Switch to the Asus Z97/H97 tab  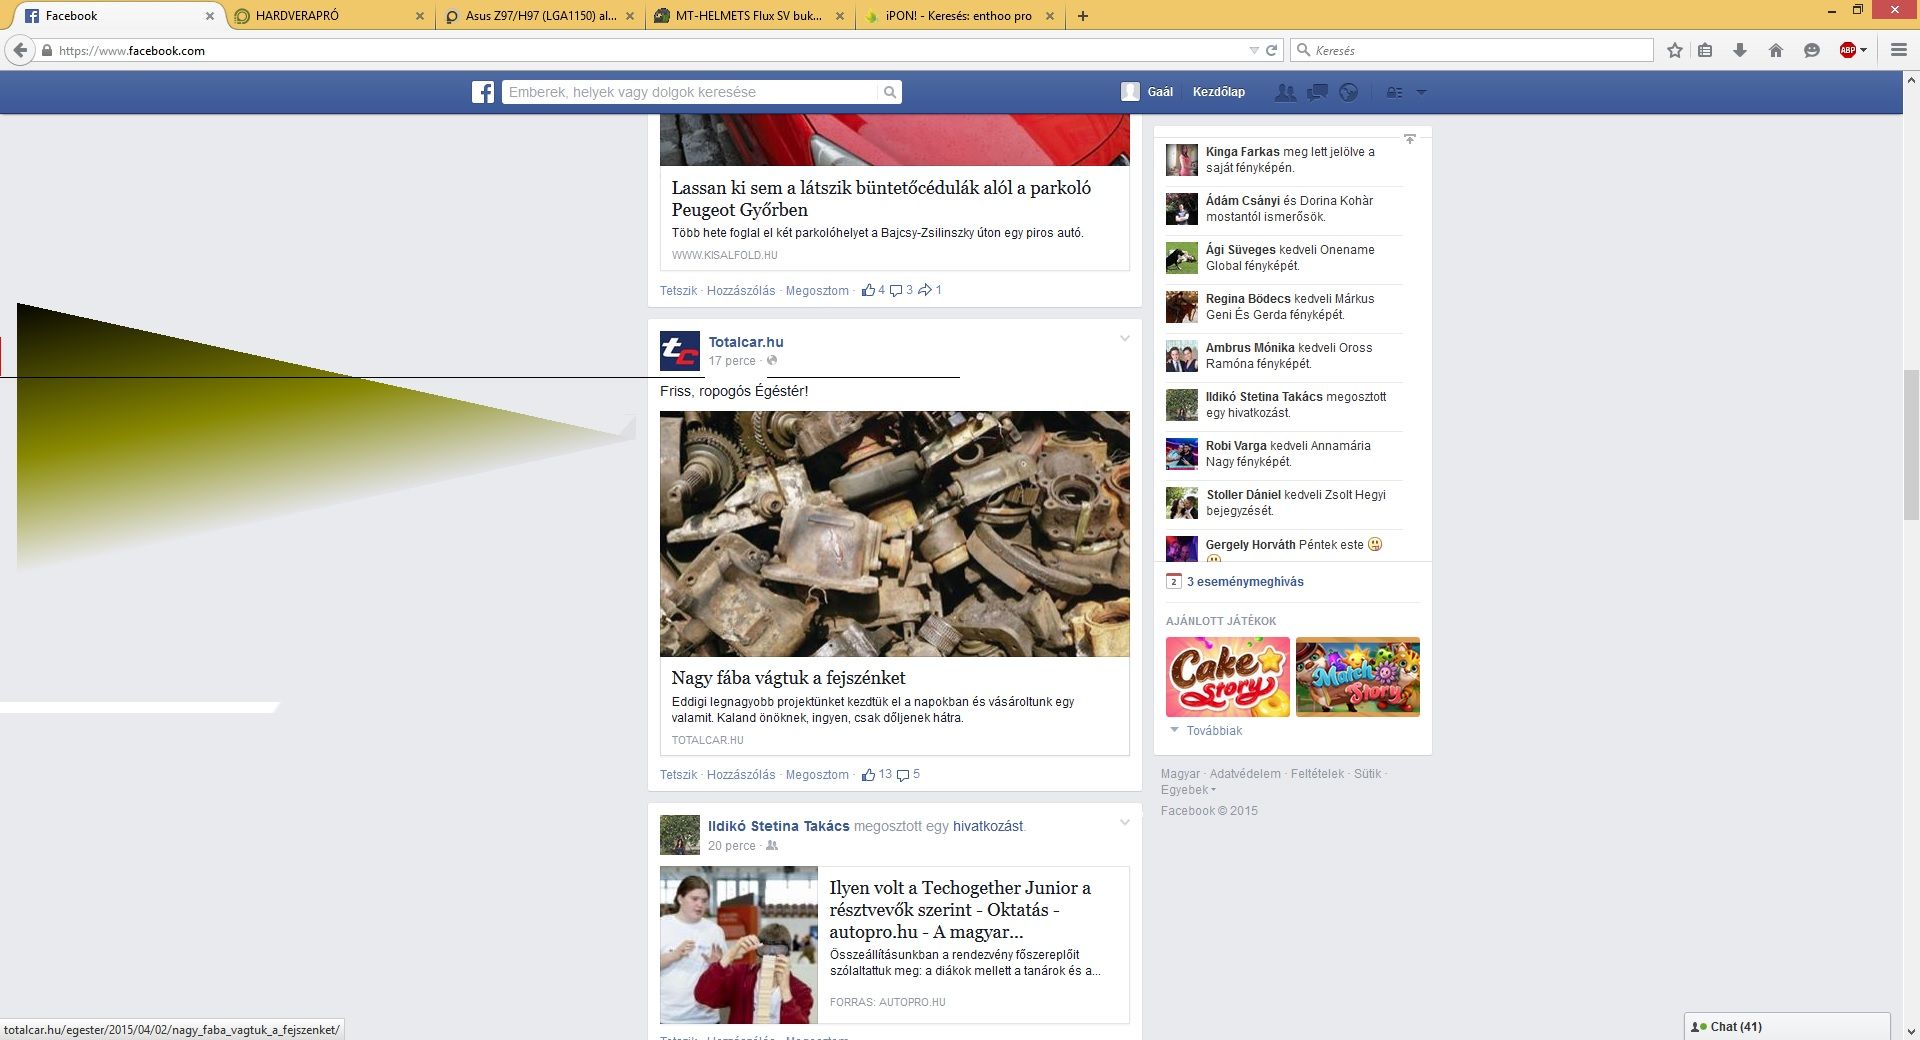point(540,16)
